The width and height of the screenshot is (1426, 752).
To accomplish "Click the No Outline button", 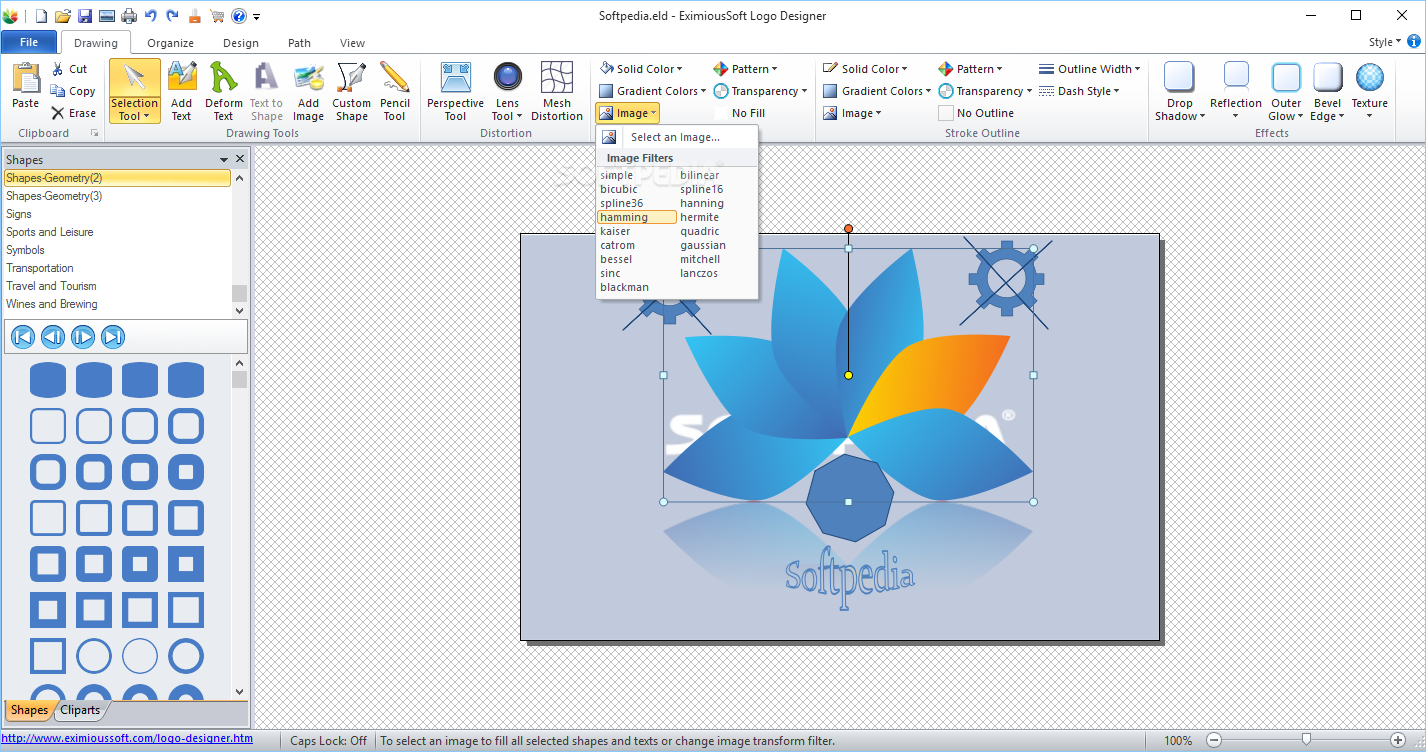I will [975, 113].
